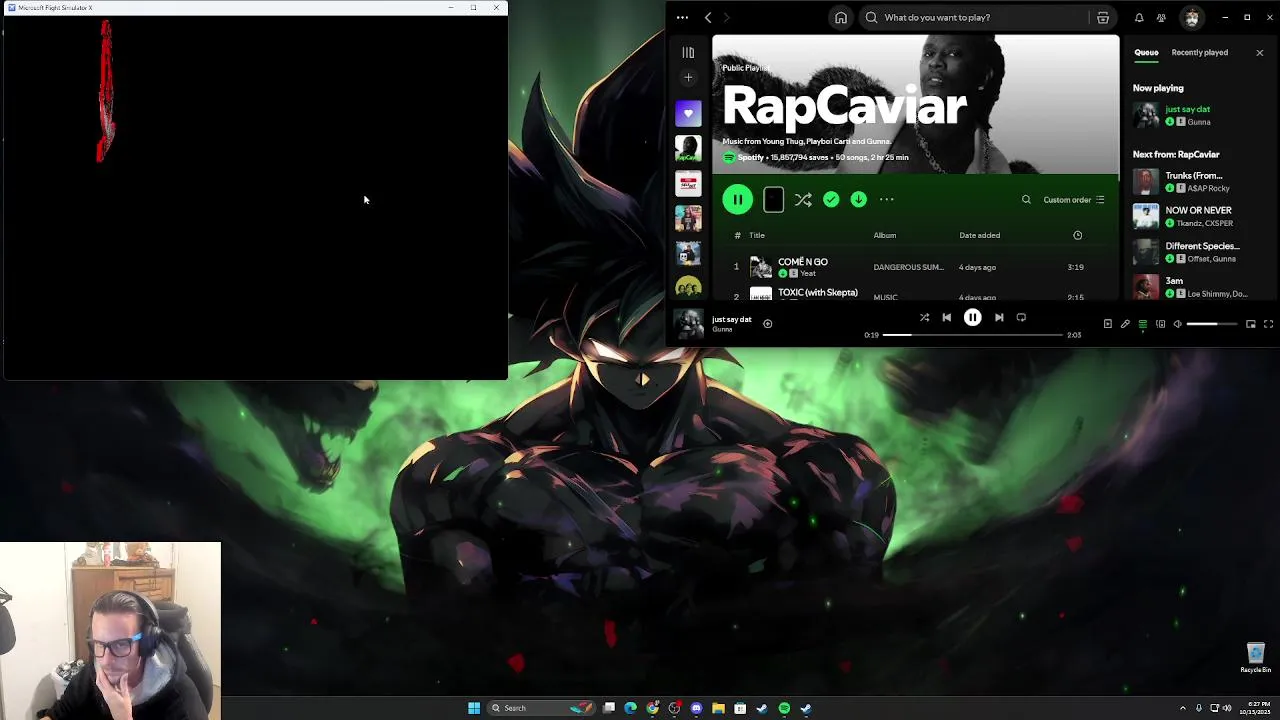Go back with Spotify back arrow
The image size is (1280, 720).
point(708,17)
